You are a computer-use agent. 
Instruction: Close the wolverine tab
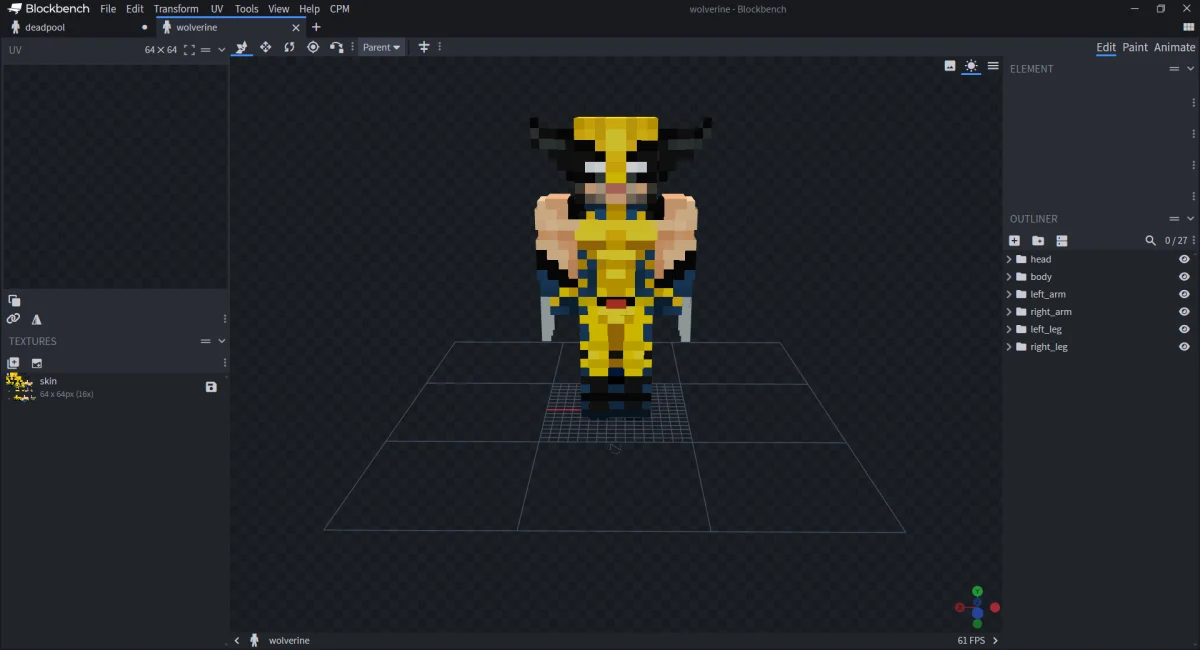pyautogui.click(x=295, y=27)
